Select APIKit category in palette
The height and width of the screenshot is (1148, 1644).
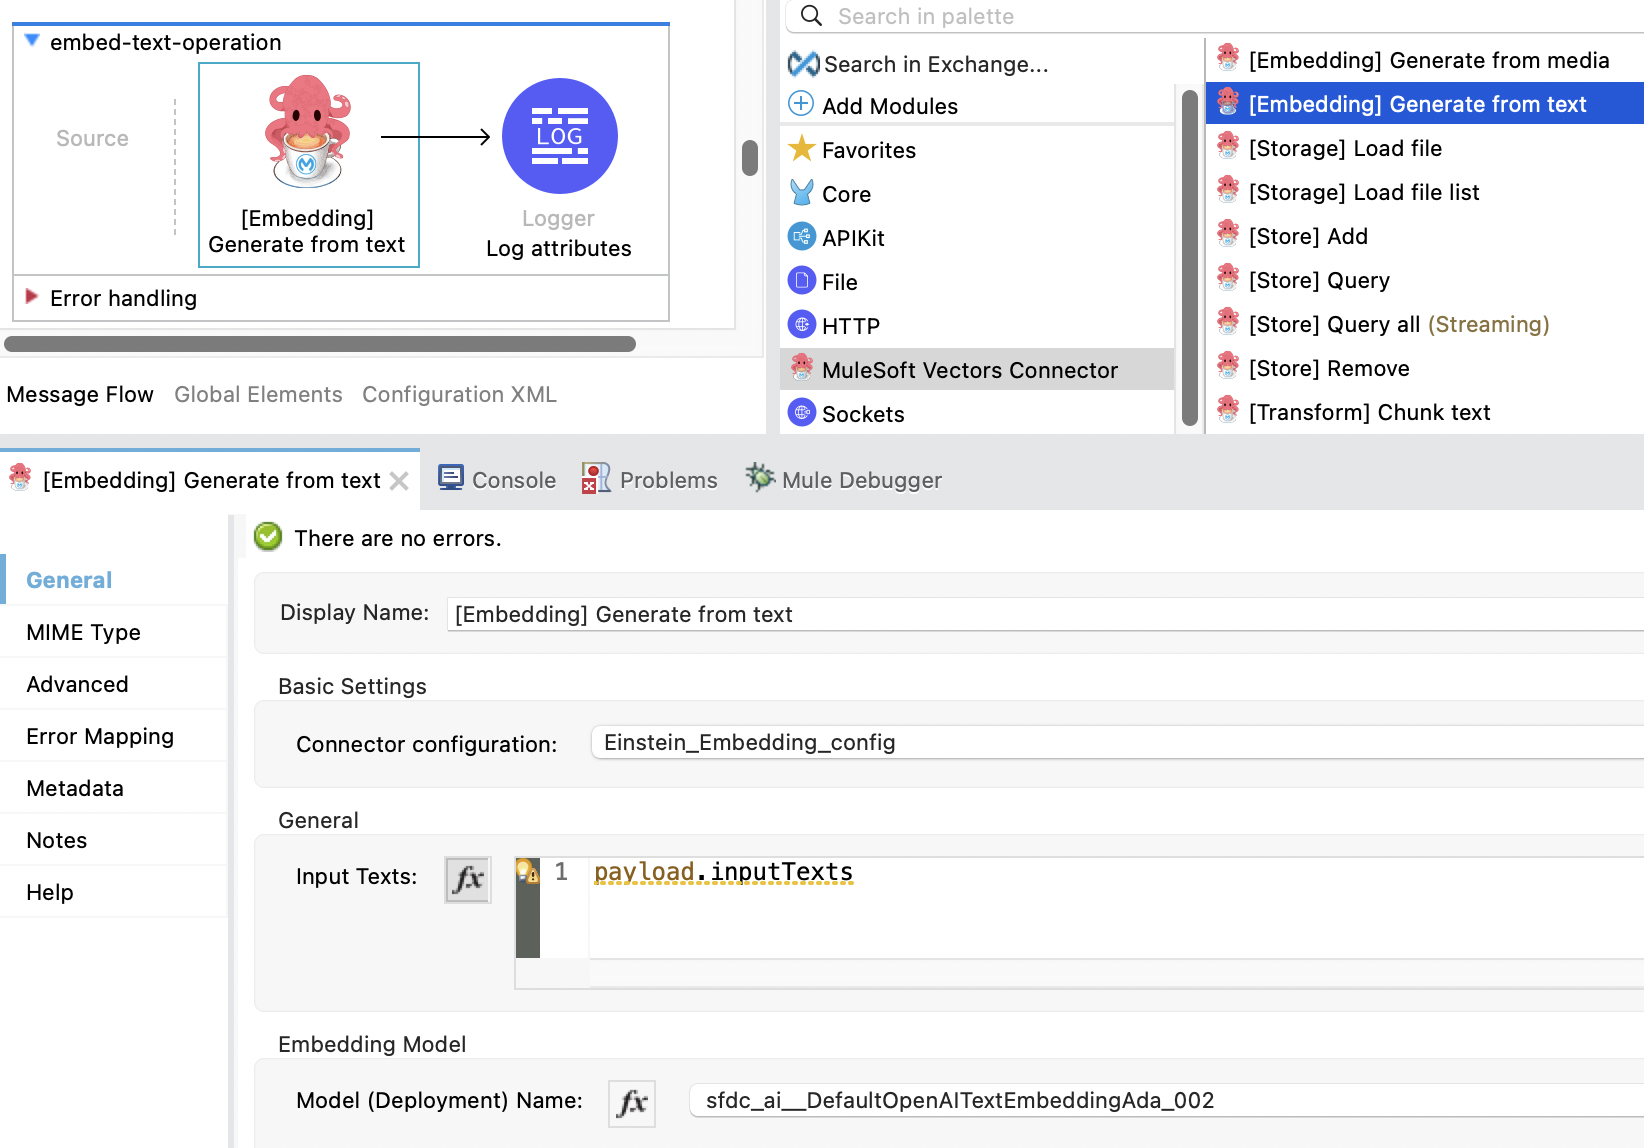click(853, 238)
